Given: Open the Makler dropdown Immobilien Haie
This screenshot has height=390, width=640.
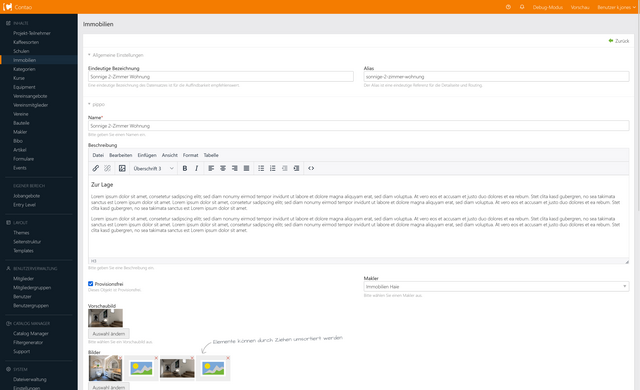Looking at the screenshot, I should point(496,286).
